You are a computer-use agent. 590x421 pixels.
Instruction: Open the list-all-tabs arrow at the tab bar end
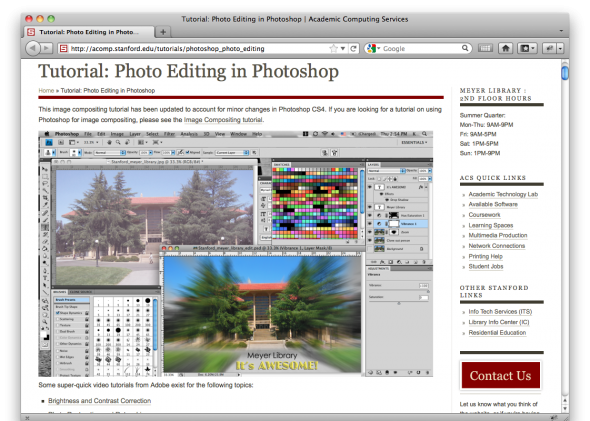point(561,31)
